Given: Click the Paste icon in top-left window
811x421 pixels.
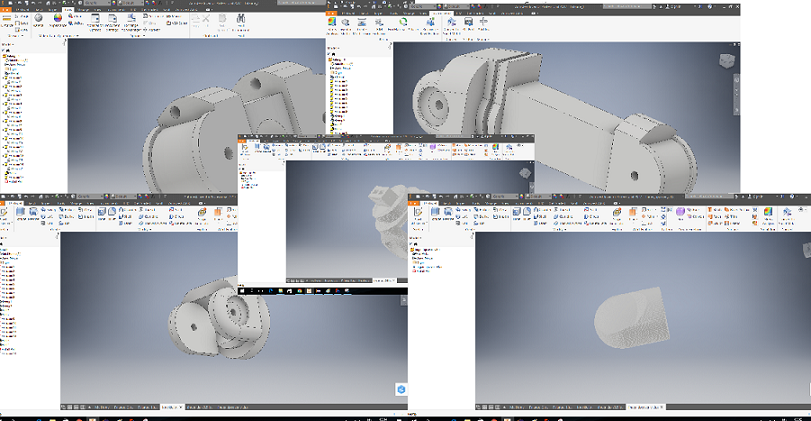Looking at the screenshot, I should (222, 22).
